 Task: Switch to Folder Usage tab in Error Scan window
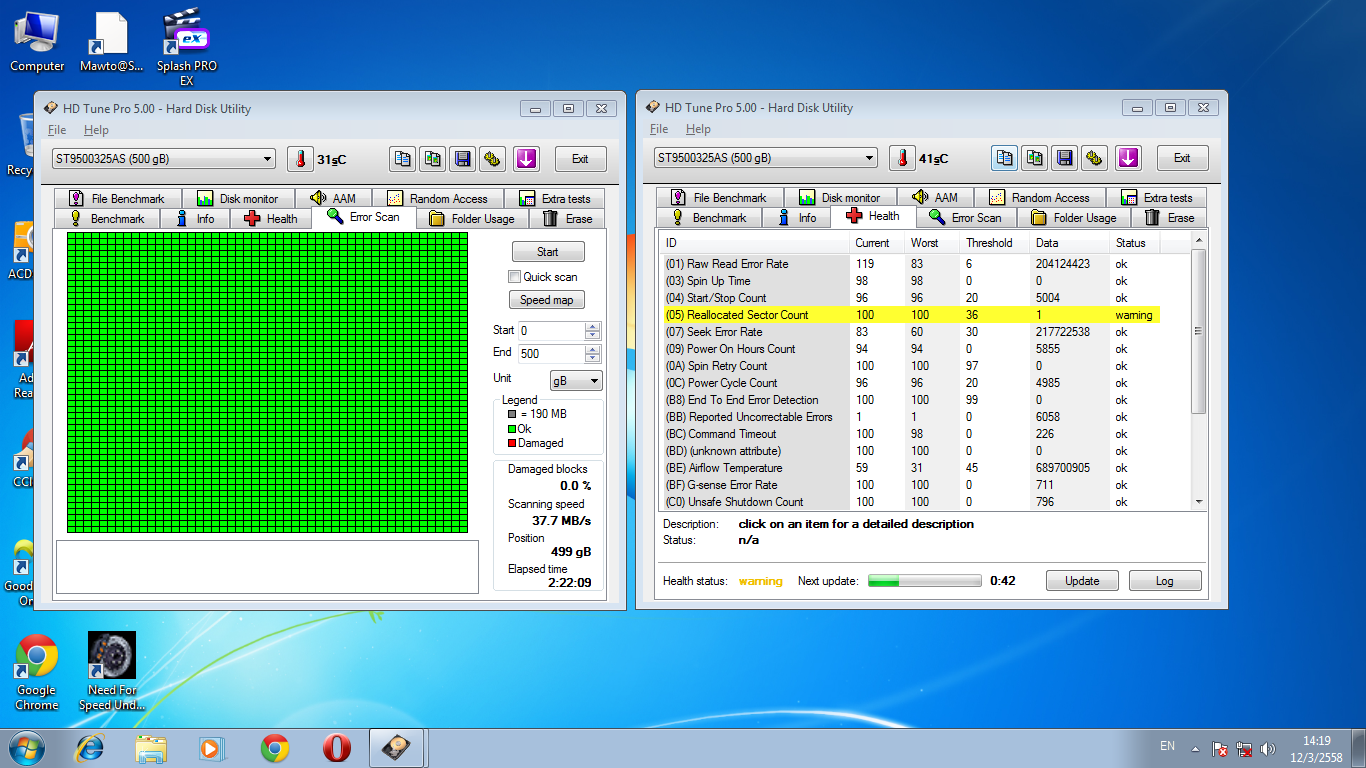472,219
